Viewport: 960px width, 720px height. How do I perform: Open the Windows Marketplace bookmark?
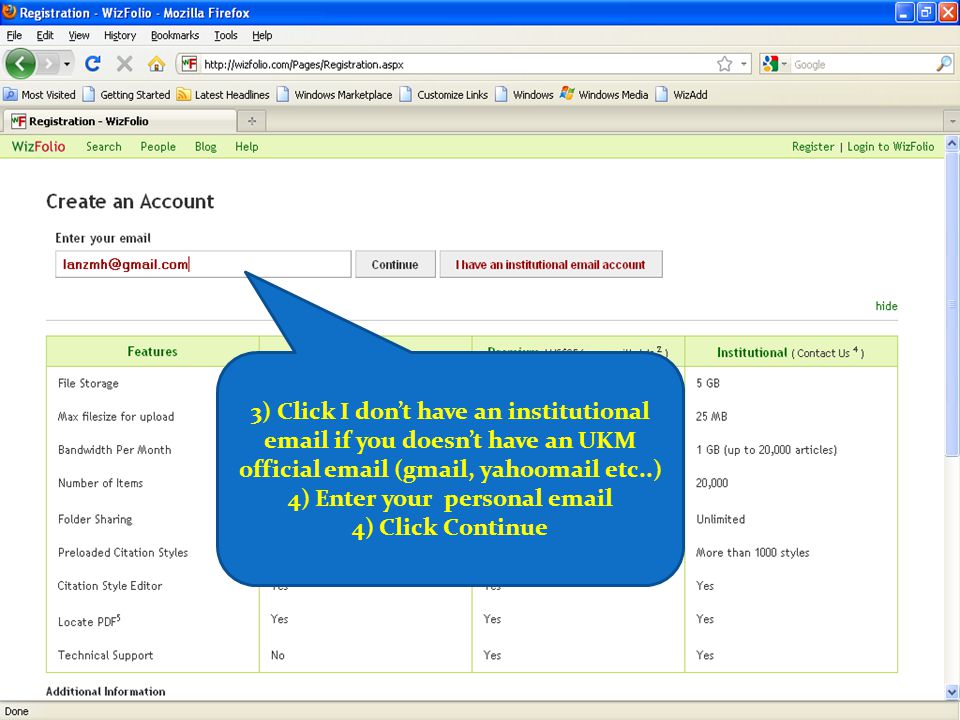click(334, 94)
